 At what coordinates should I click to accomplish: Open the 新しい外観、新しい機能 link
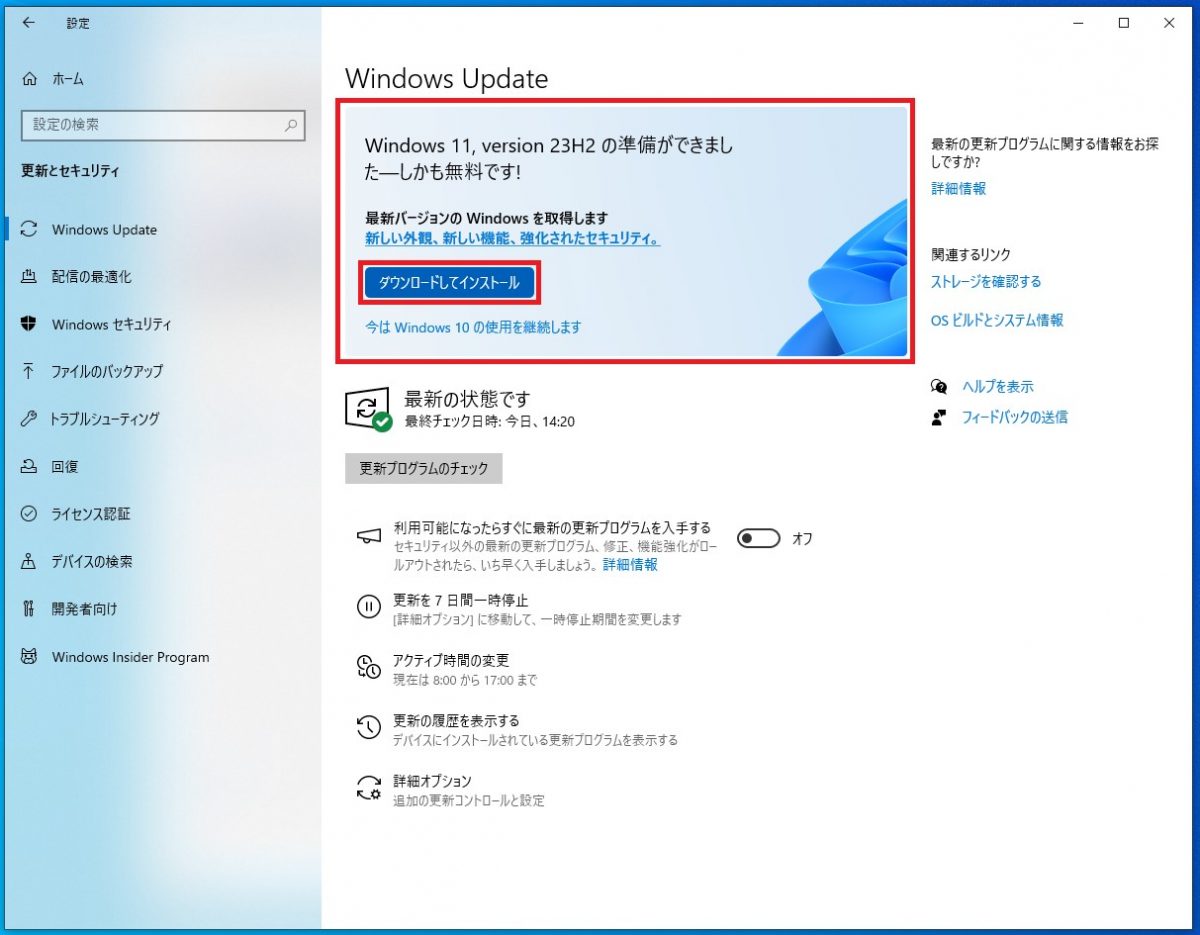click(512, 239)
